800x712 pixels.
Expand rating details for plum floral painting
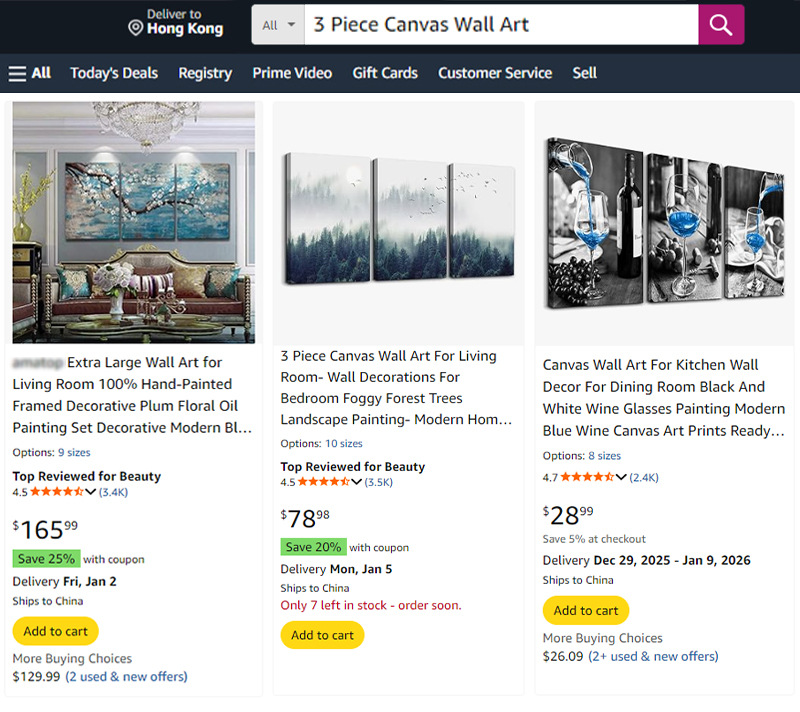pyautogui.click(x=90, y=492)
